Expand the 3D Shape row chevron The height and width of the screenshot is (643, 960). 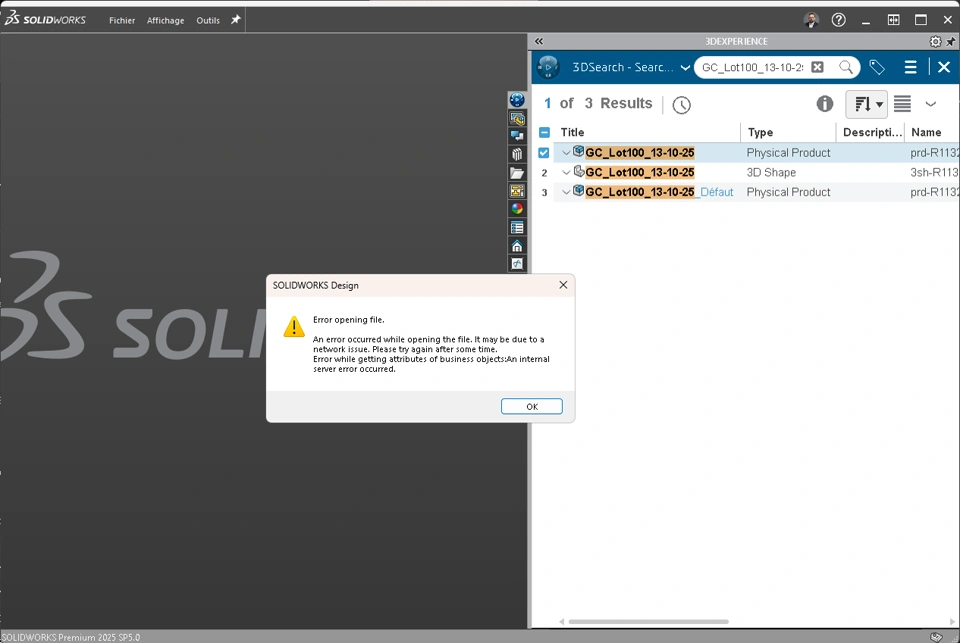tap(566, 173)
